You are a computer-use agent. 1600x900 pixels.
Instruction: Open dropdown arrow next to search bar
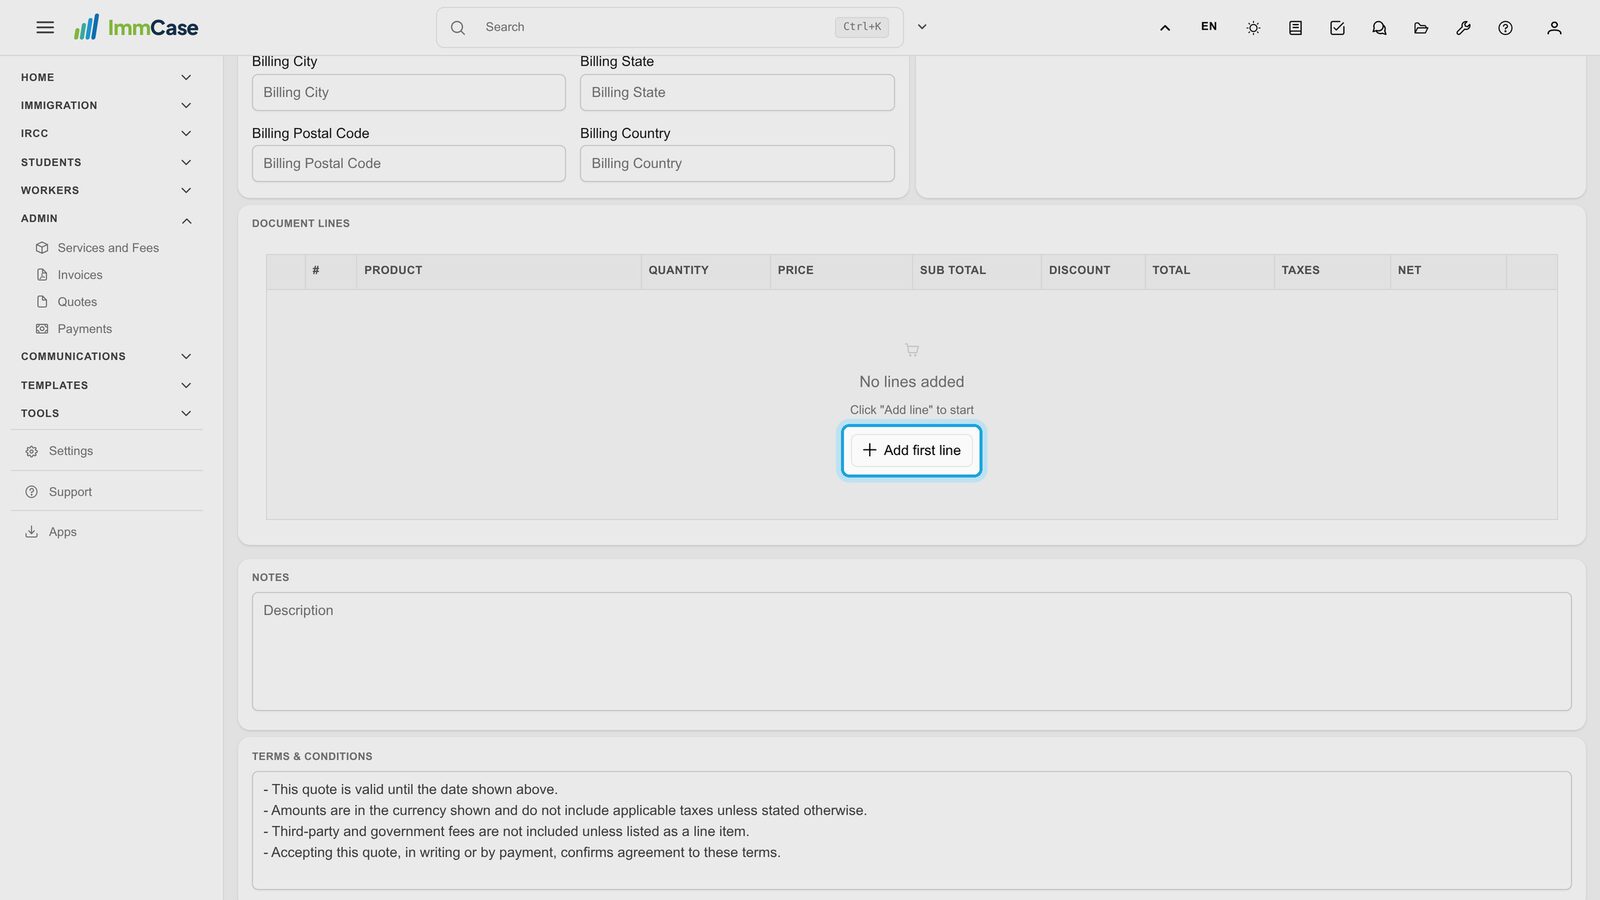[922, 27]
